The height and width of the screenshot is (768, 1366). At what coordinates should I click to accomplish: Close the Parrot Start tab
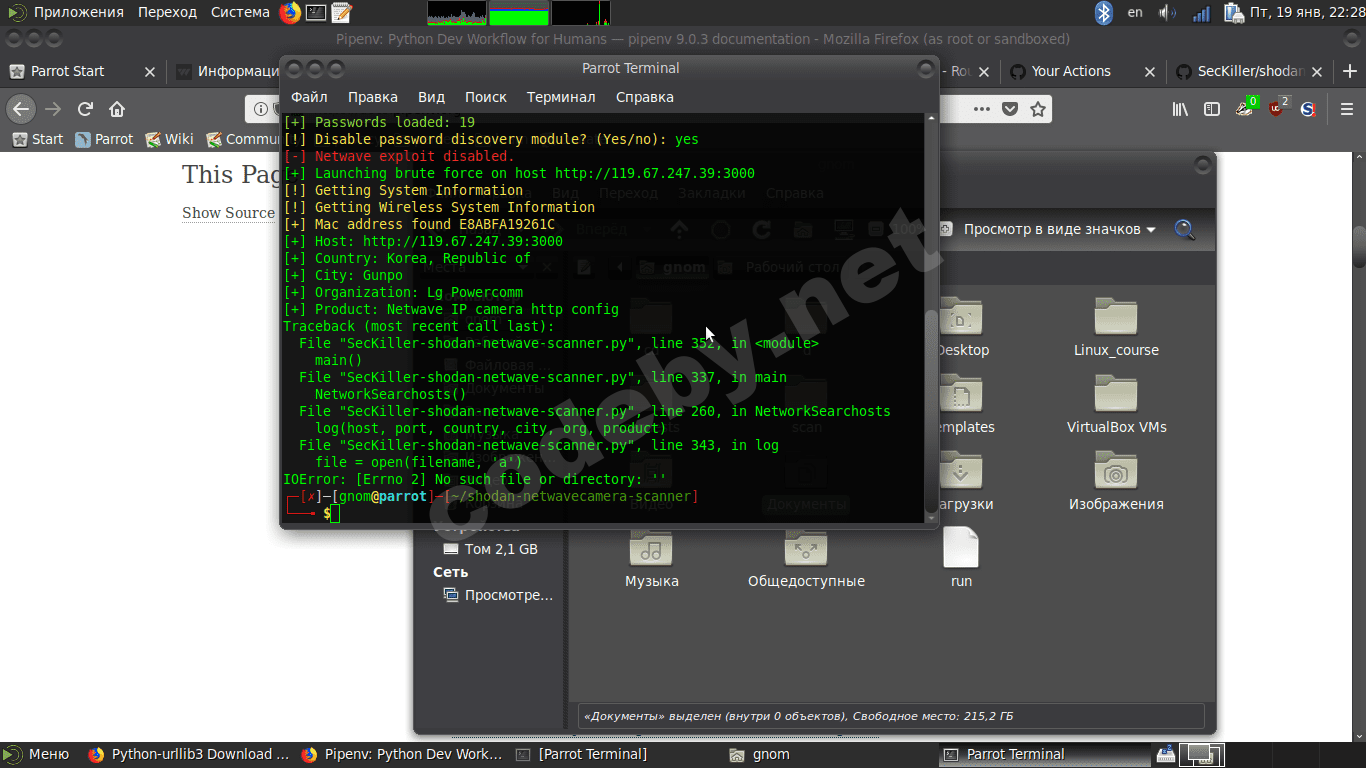coord(149,71)
